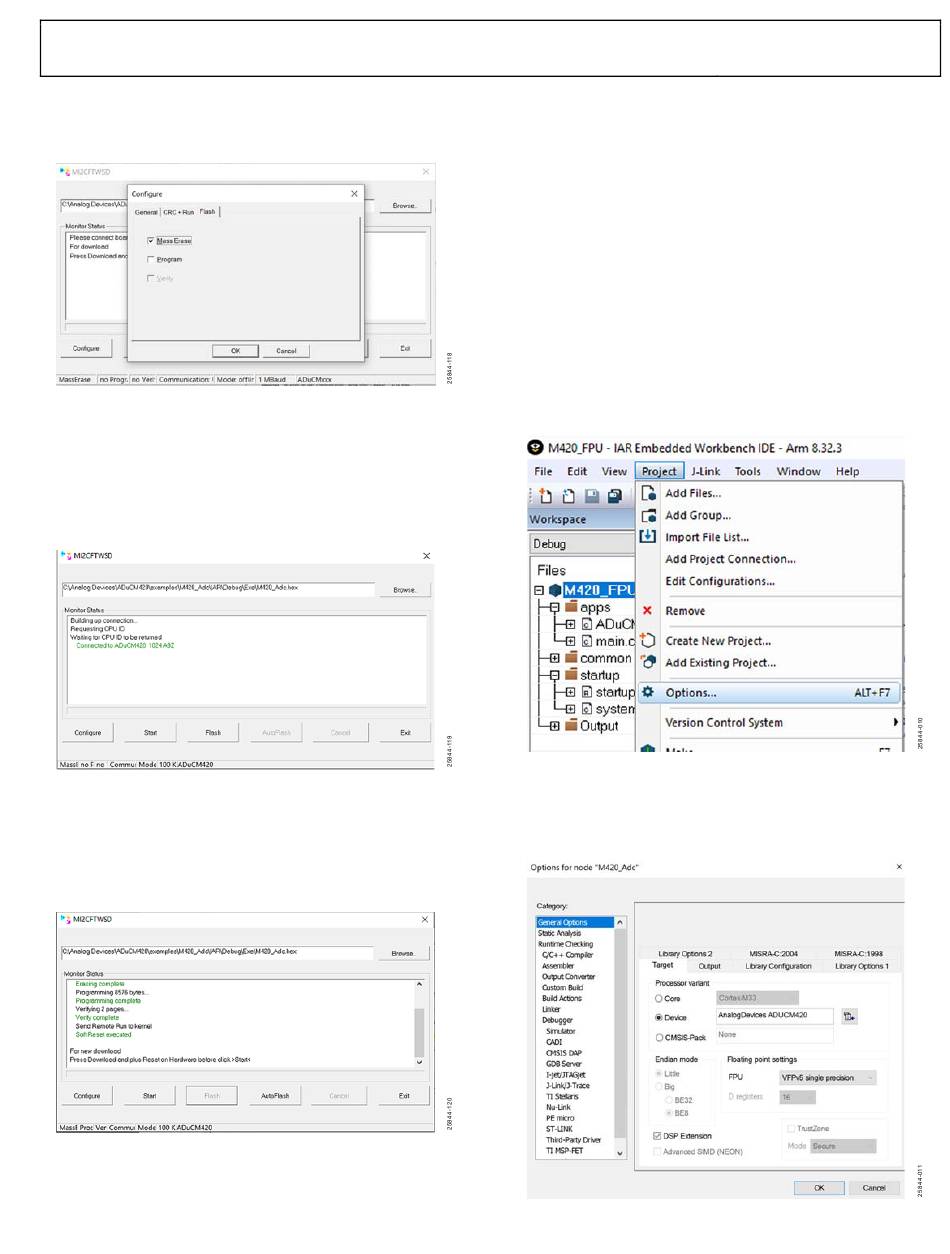Click the Add Files icon in Project menu
Viewport: 950px width, 1254px height.
point(648,493)
